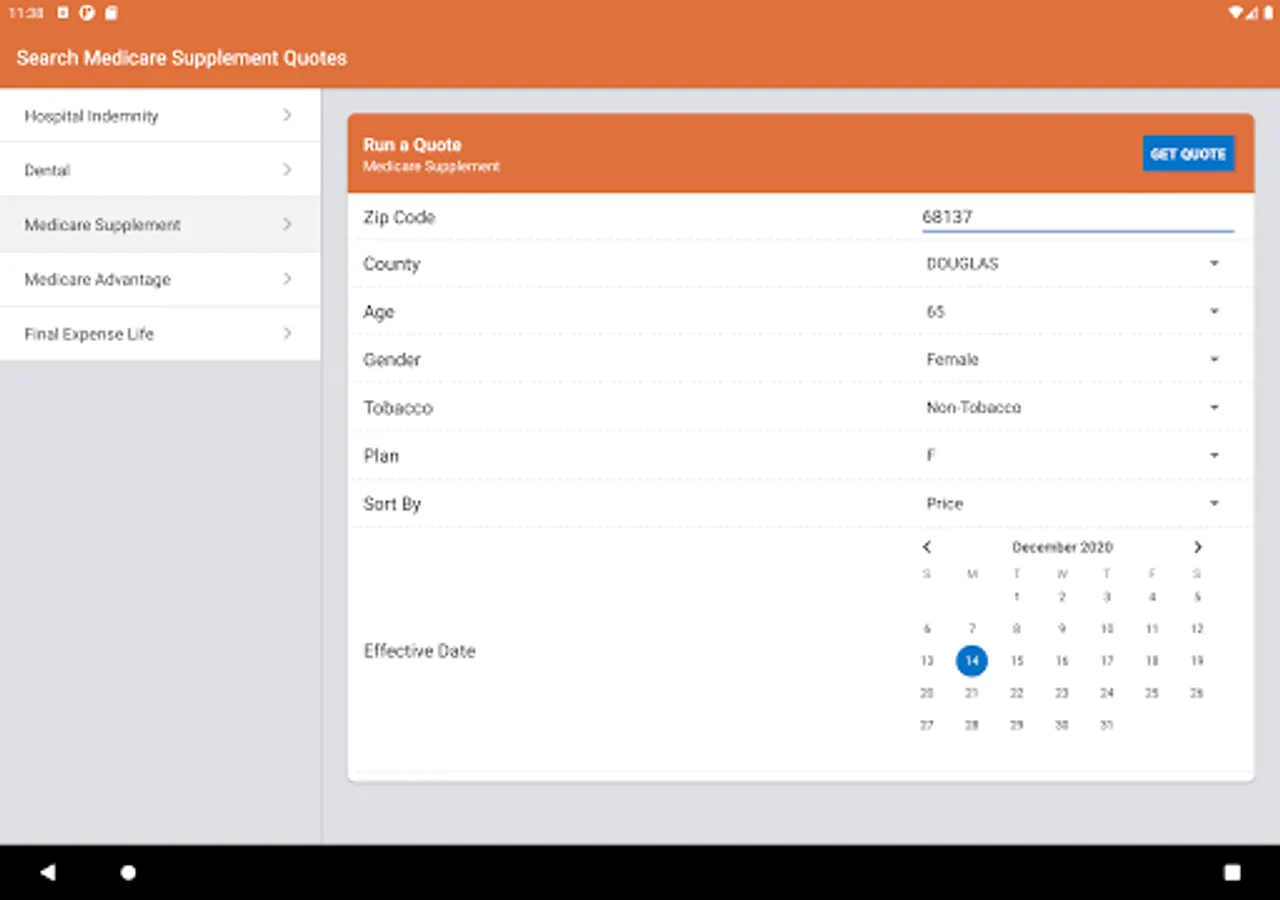Pick December 28 in calendar
Image resolution: width=1280 pixels, height=900 pixels.
point(972,725)
